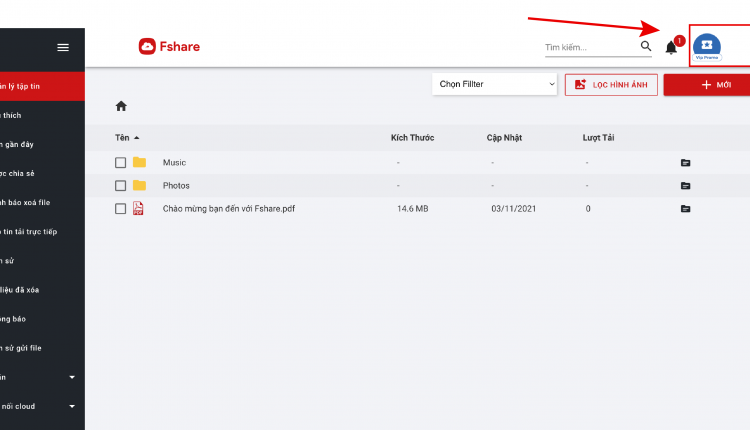This screenshot has width=750, height=430.
Task: Sort by Lượt Tải column header
Action: click(598, 138)
